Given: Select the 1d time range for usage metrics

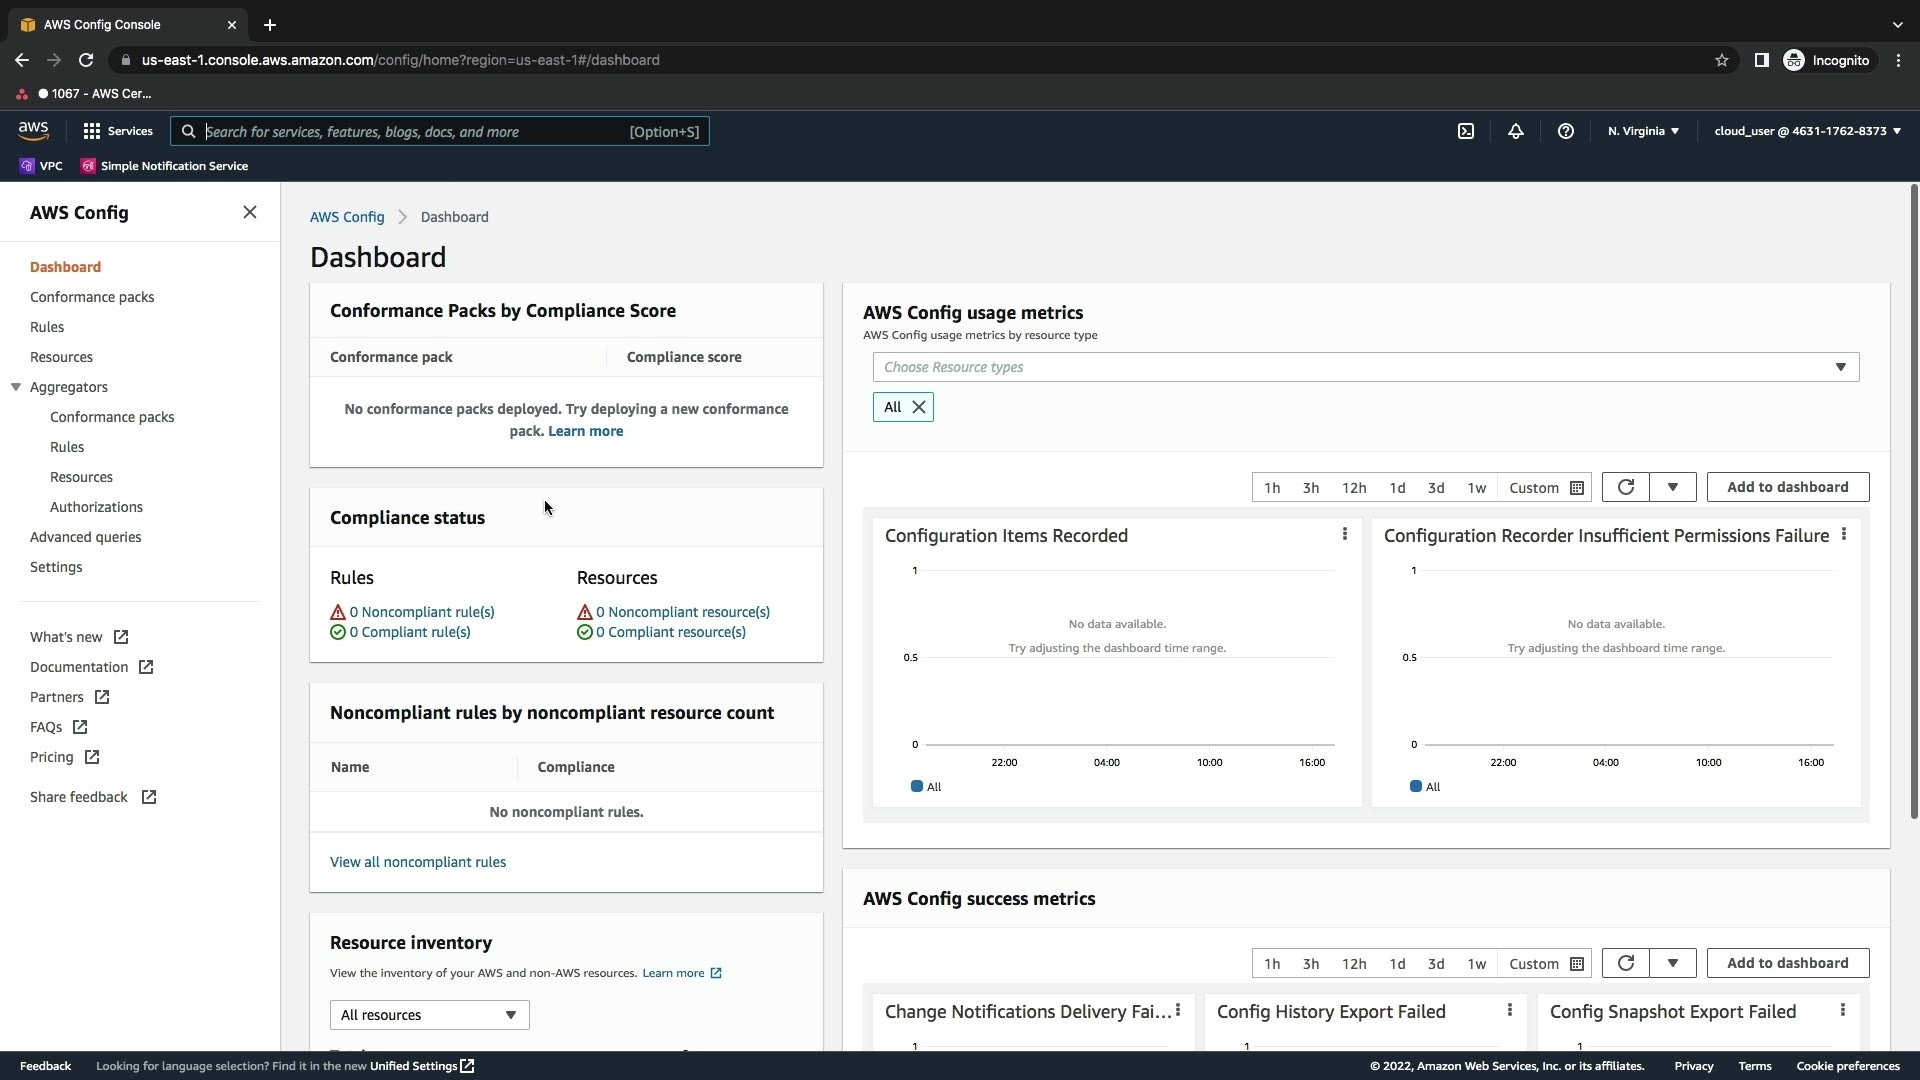Looking at the screenshot, I should pos(1397,488).
